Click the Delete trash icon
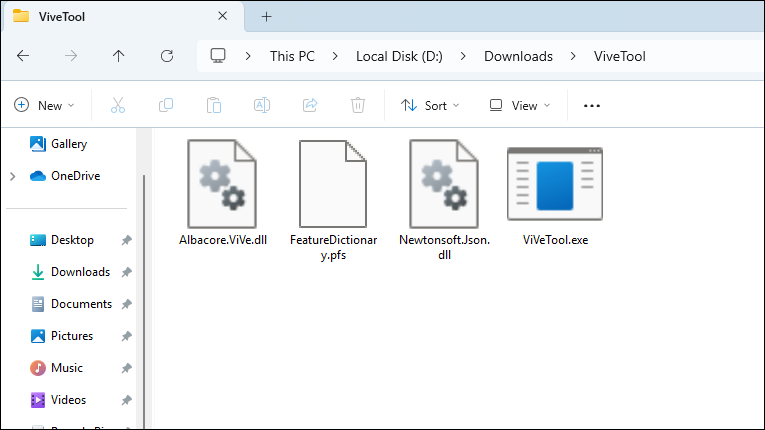 [x=358, y=105]
